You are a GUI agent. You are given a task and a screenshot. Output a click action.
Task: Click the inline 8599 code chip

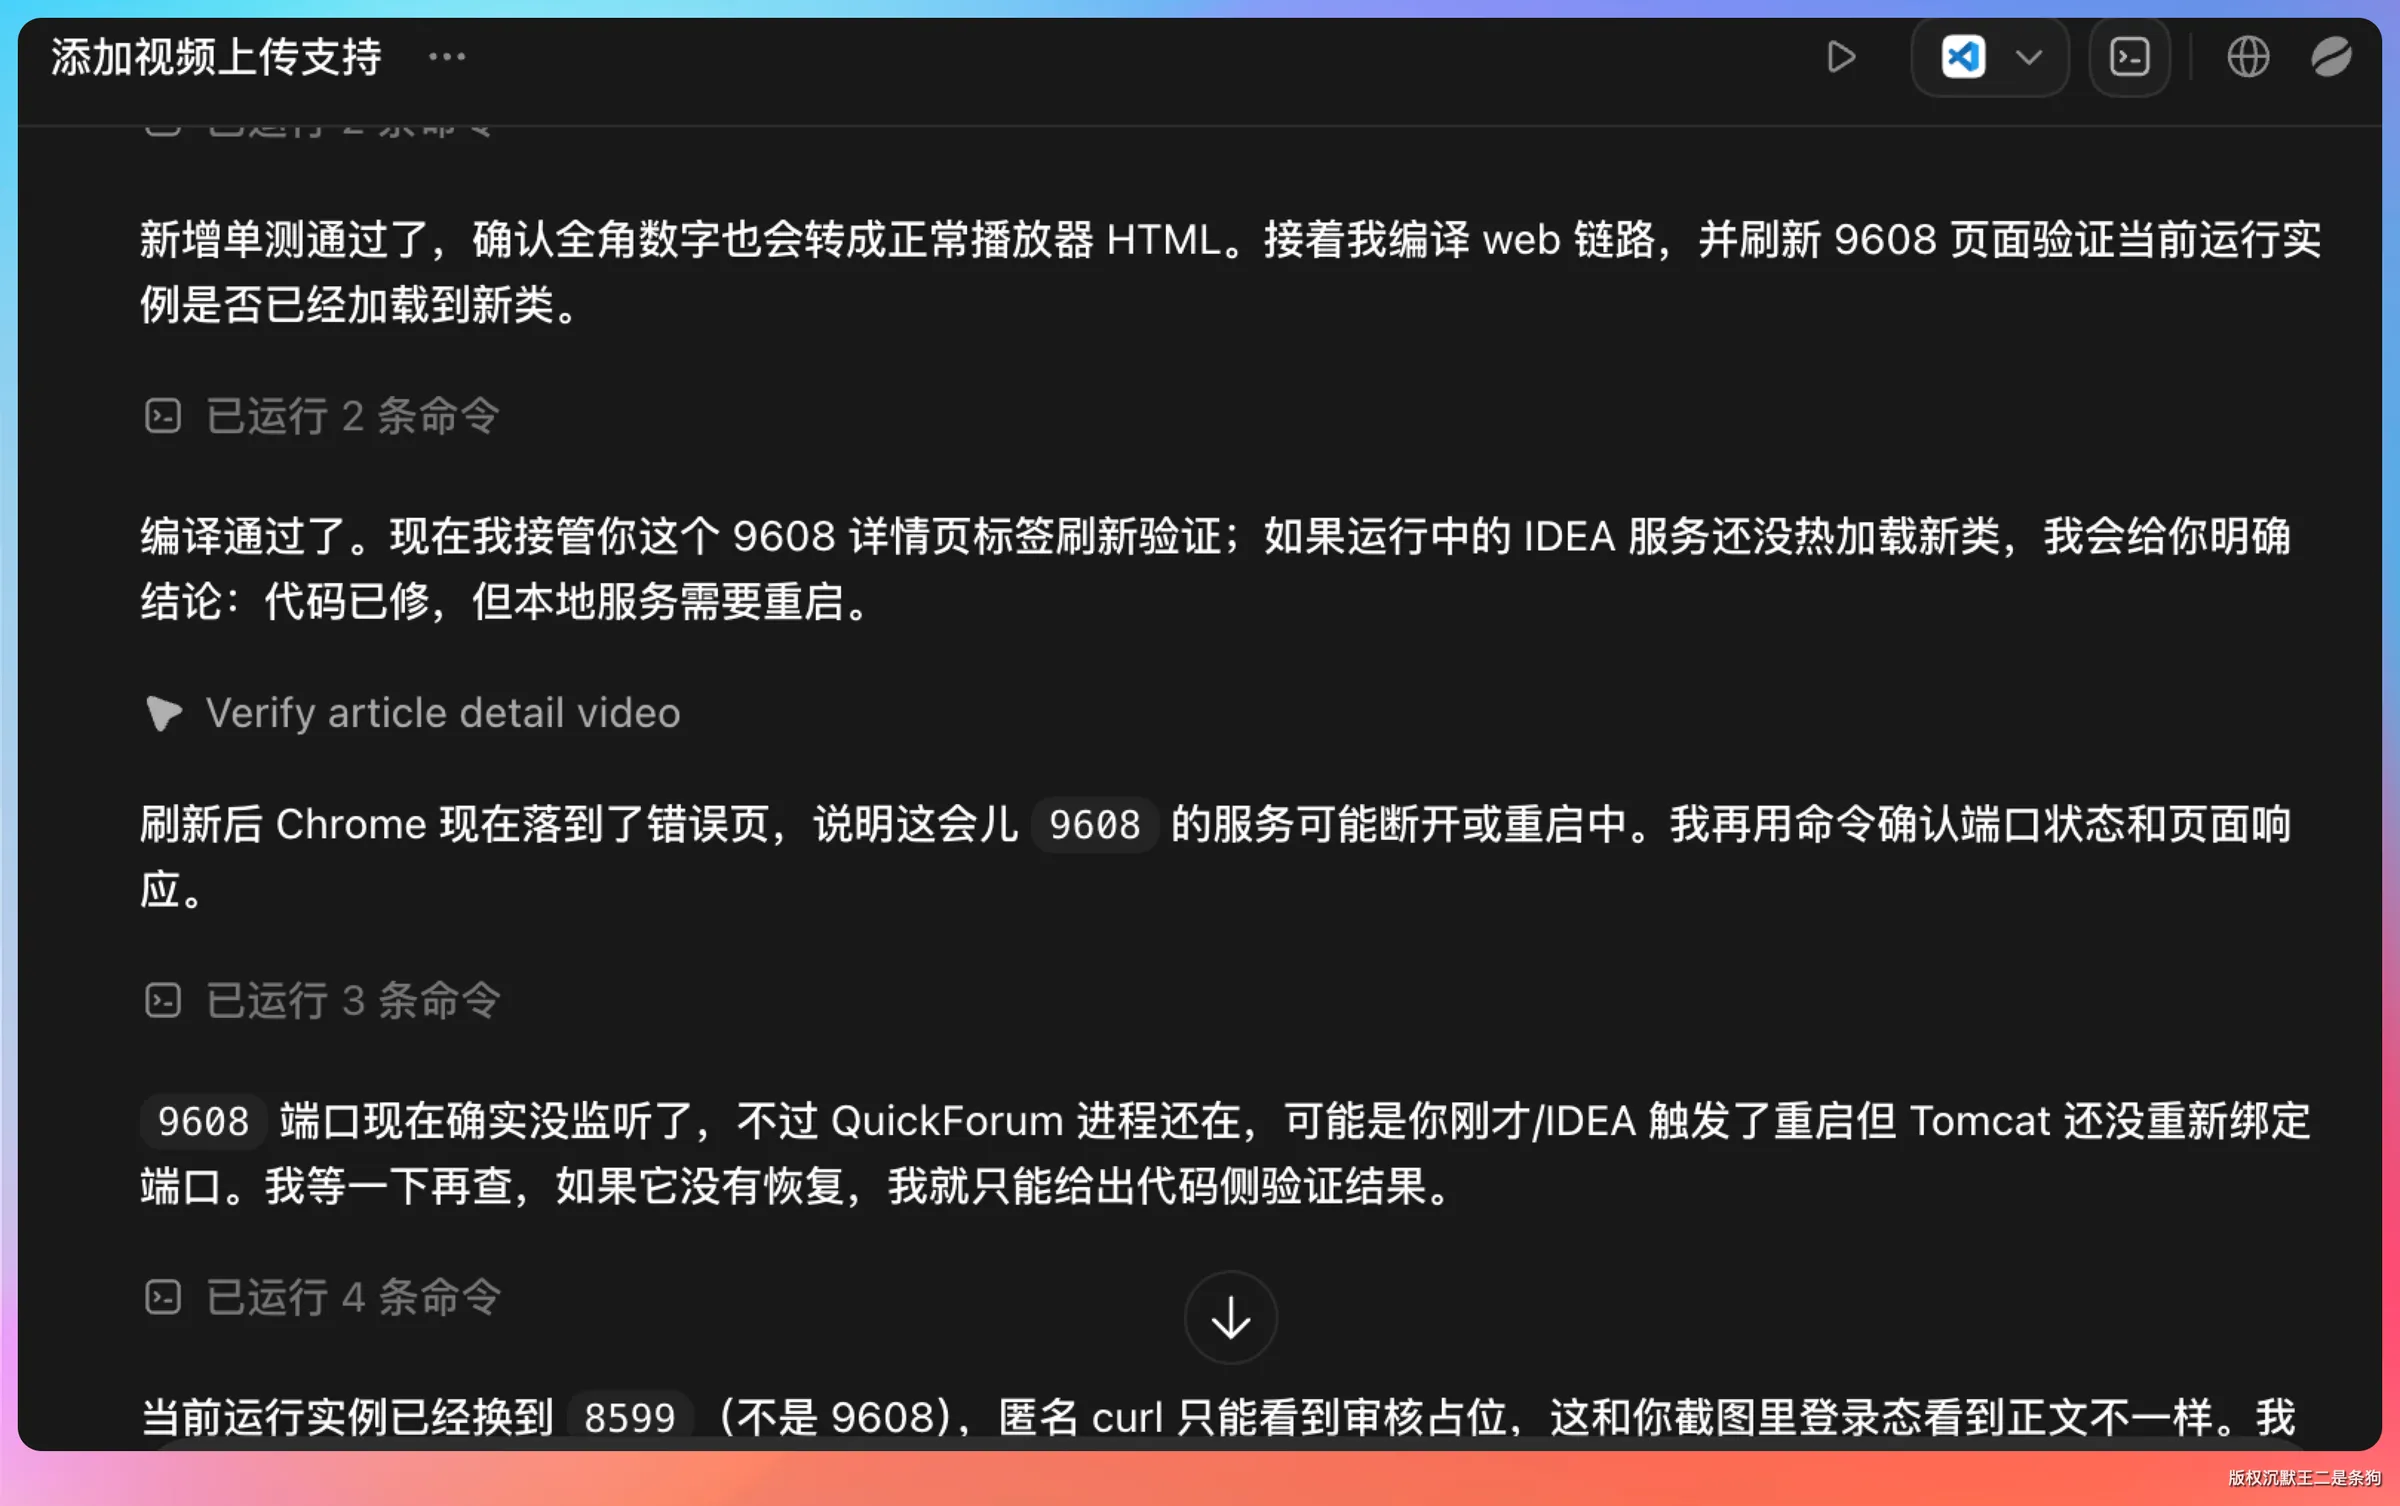pyautogui.click(x=630, y=1417)
